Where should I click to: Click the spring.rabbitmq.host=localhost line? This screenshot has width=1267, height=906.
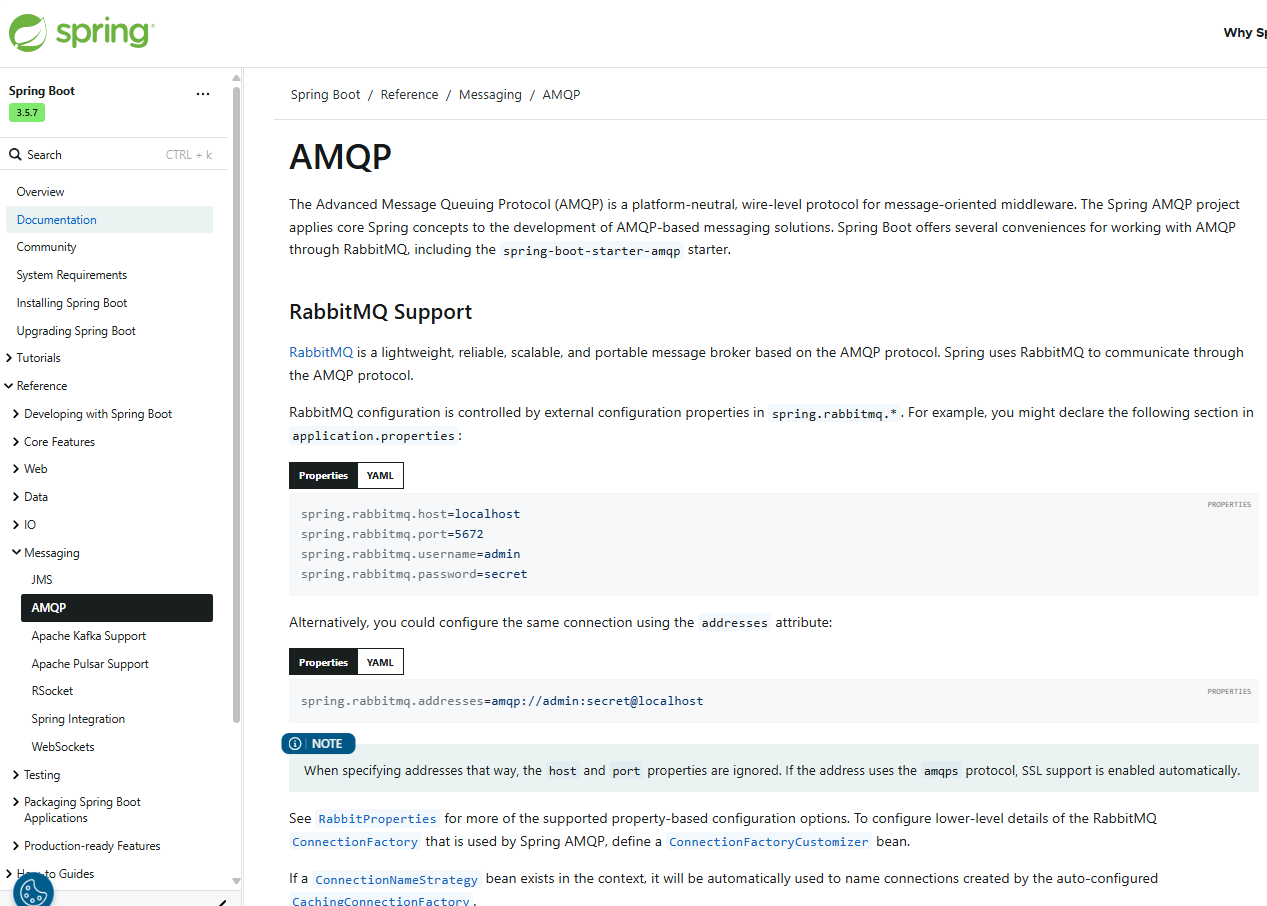coord(411,514)
